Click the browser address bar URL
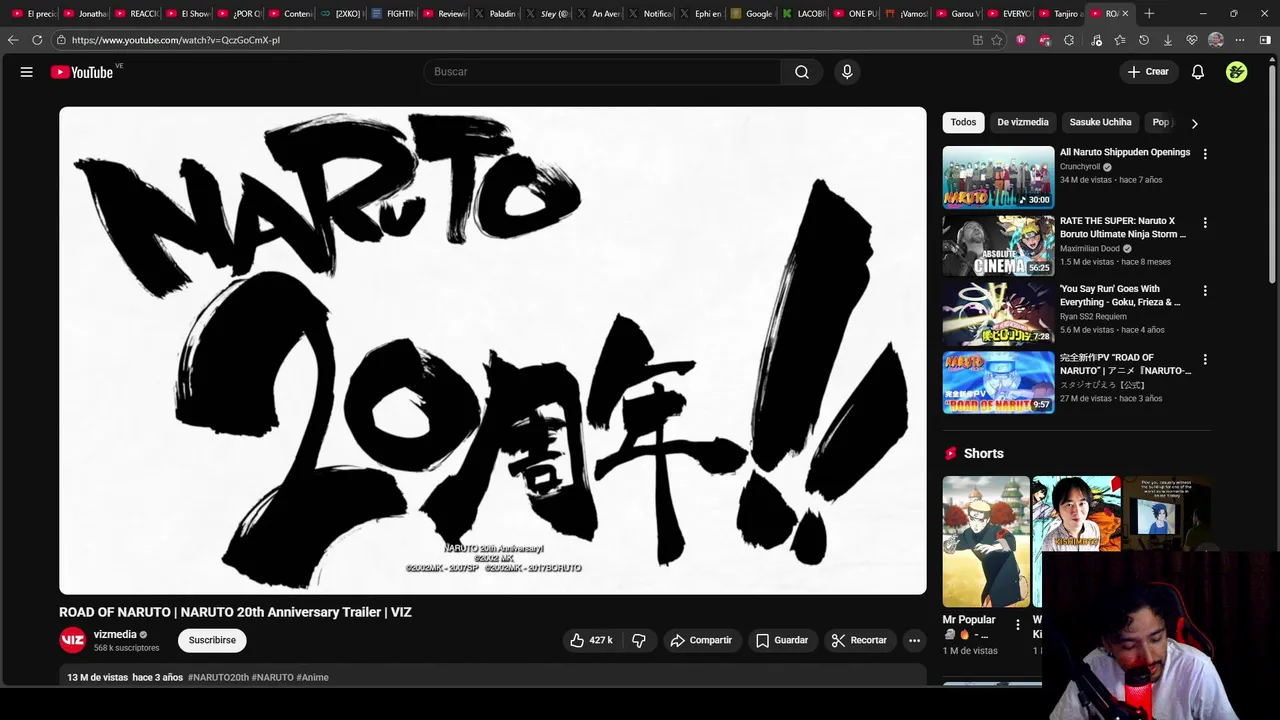The width and height of the screenshot is (1280, 720). click(x=176, y=40)
